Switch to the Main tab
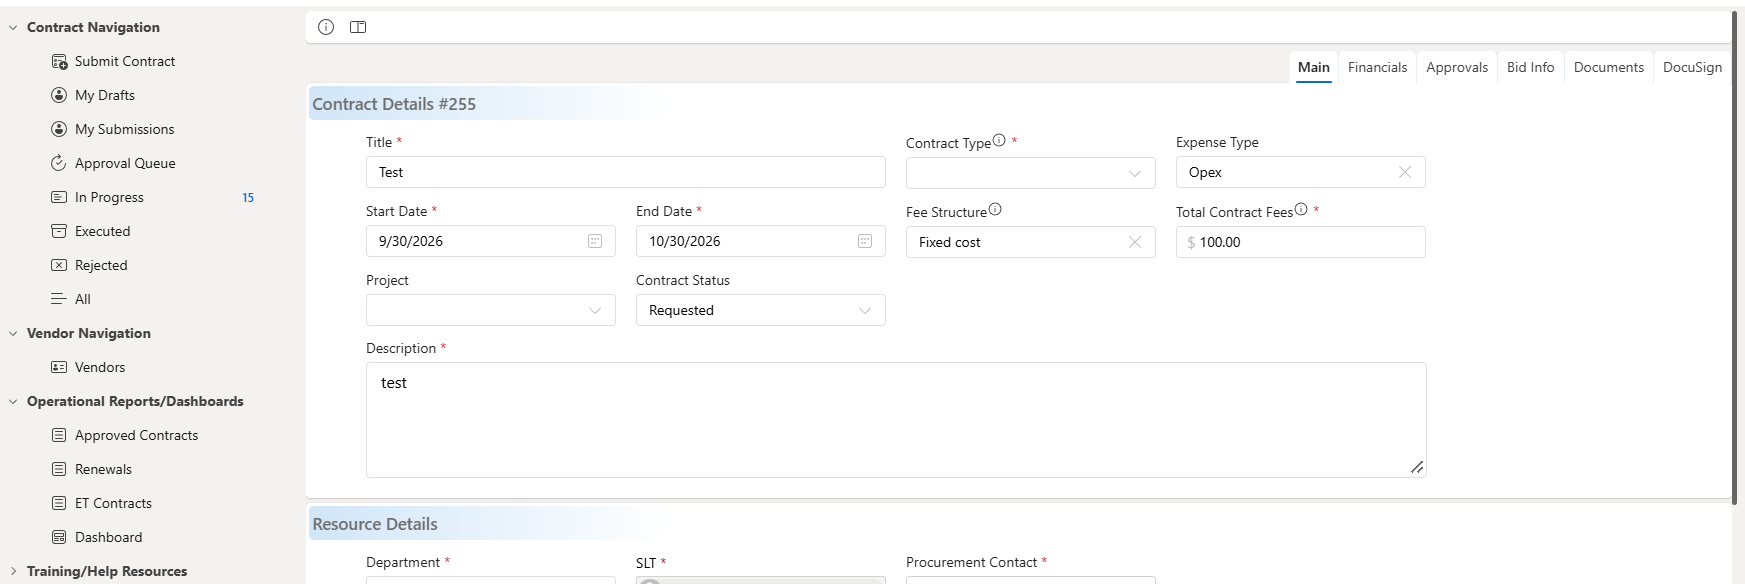1745x584 pixels. pos(1314,67)
